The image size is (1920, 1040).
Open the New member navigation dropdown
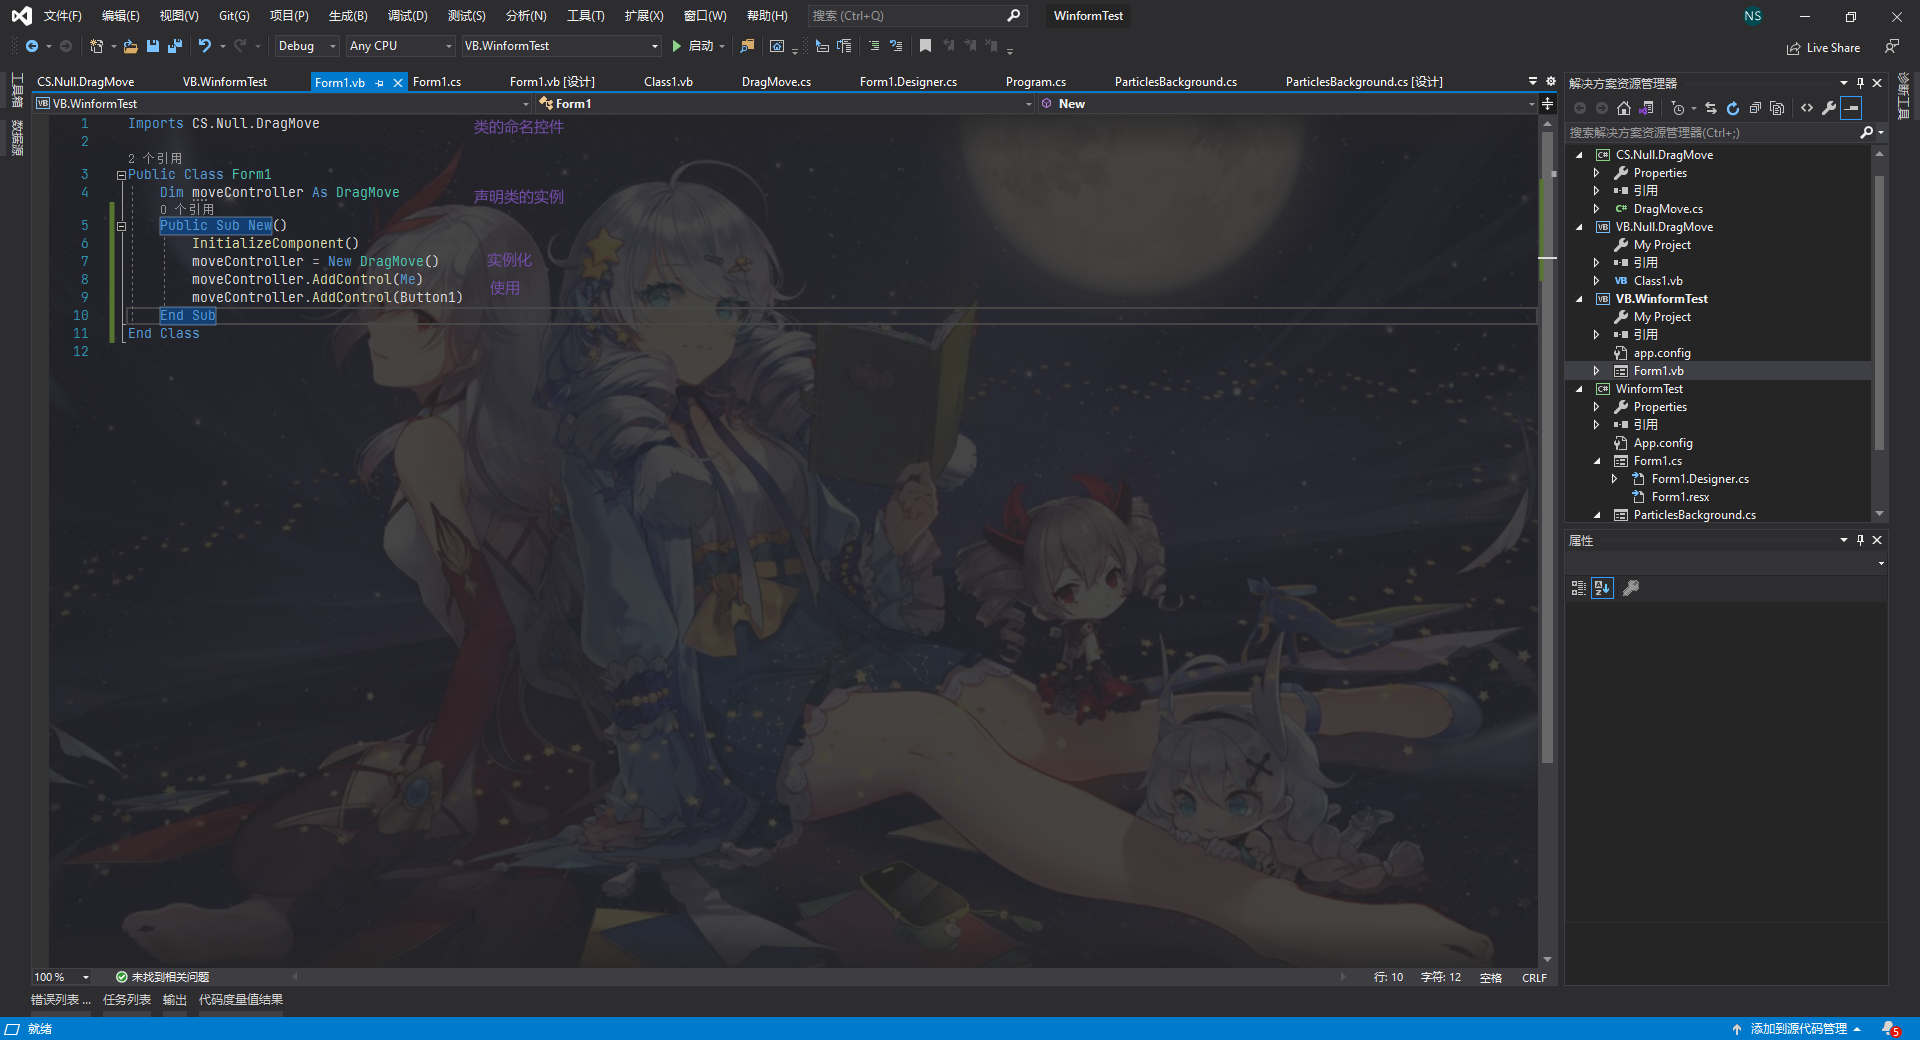(1287, 104)
